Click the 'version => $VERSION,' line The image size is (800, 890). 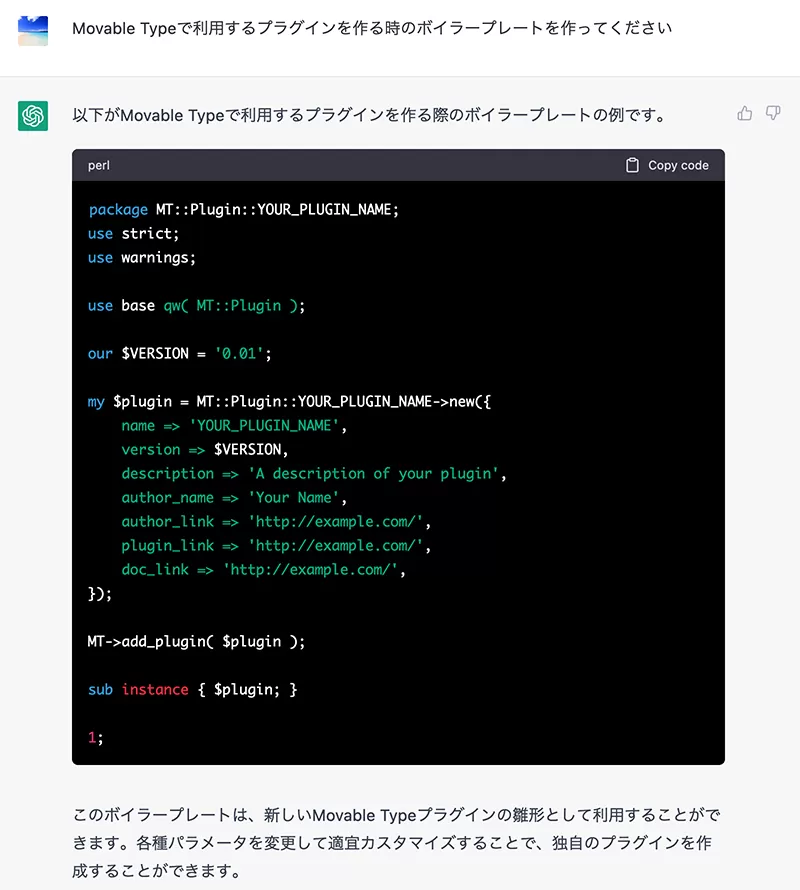click(x=205, y=450)
